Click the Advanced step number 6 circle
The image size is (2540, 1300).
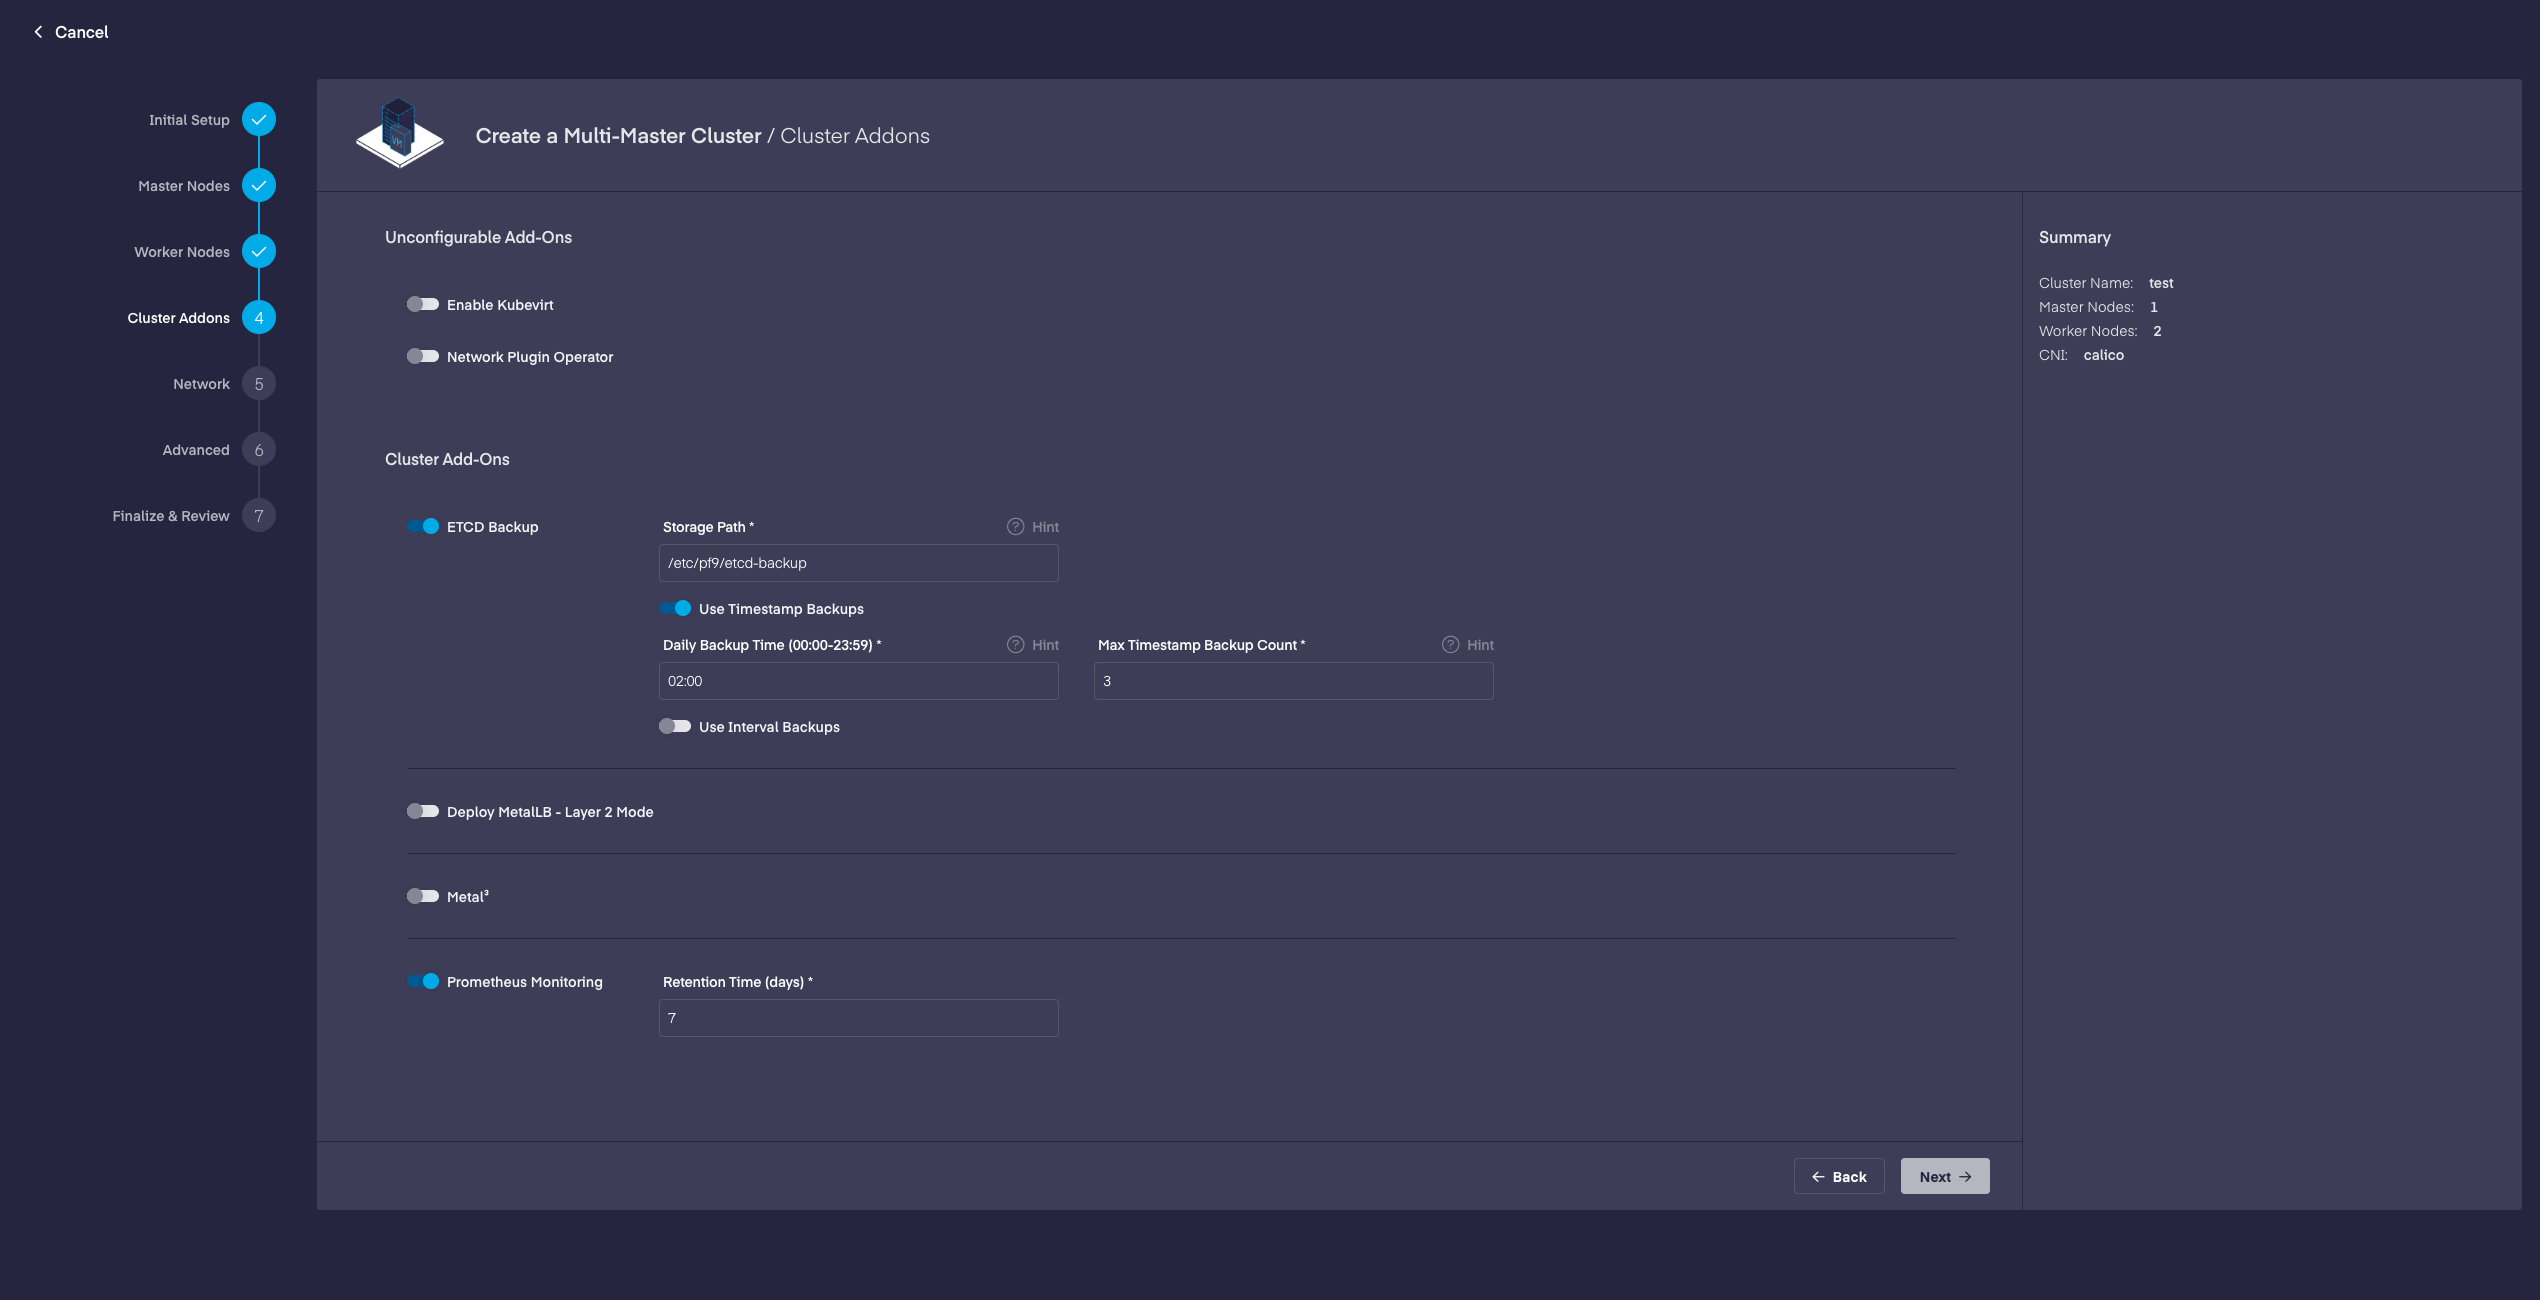tap(259, 450)
